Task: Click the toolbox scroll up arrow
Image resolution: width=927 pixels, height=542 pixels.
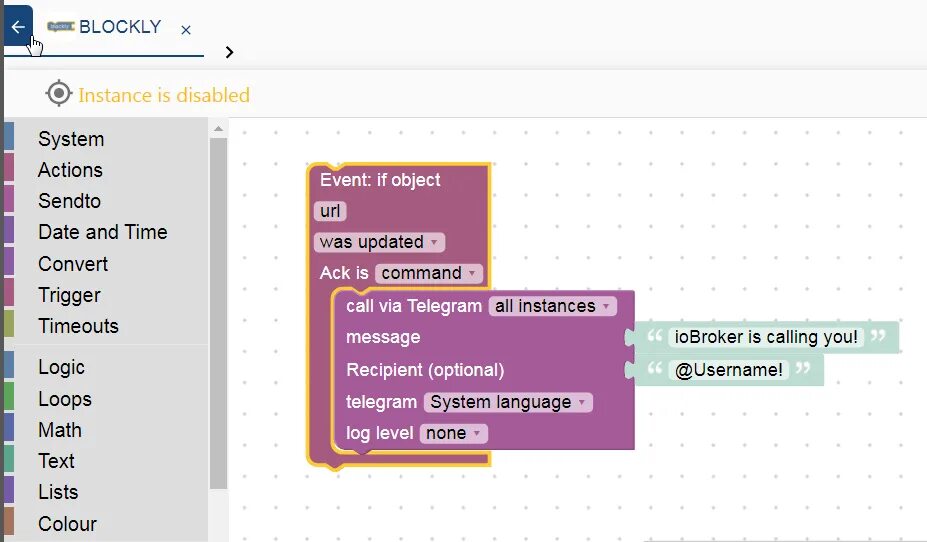Action: [x=218, y=128]
